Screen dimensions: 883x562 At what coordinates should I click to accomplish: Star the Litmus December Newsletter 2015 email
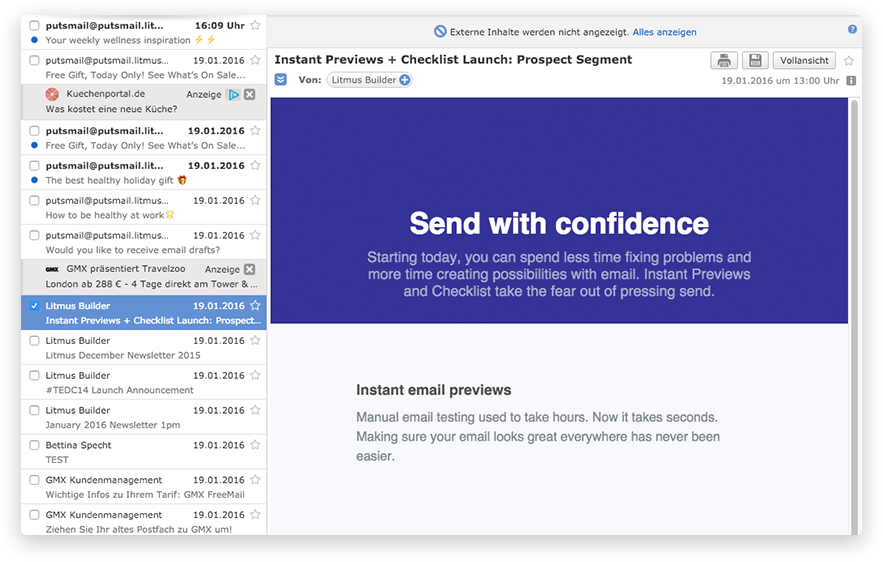coord(255,341)
